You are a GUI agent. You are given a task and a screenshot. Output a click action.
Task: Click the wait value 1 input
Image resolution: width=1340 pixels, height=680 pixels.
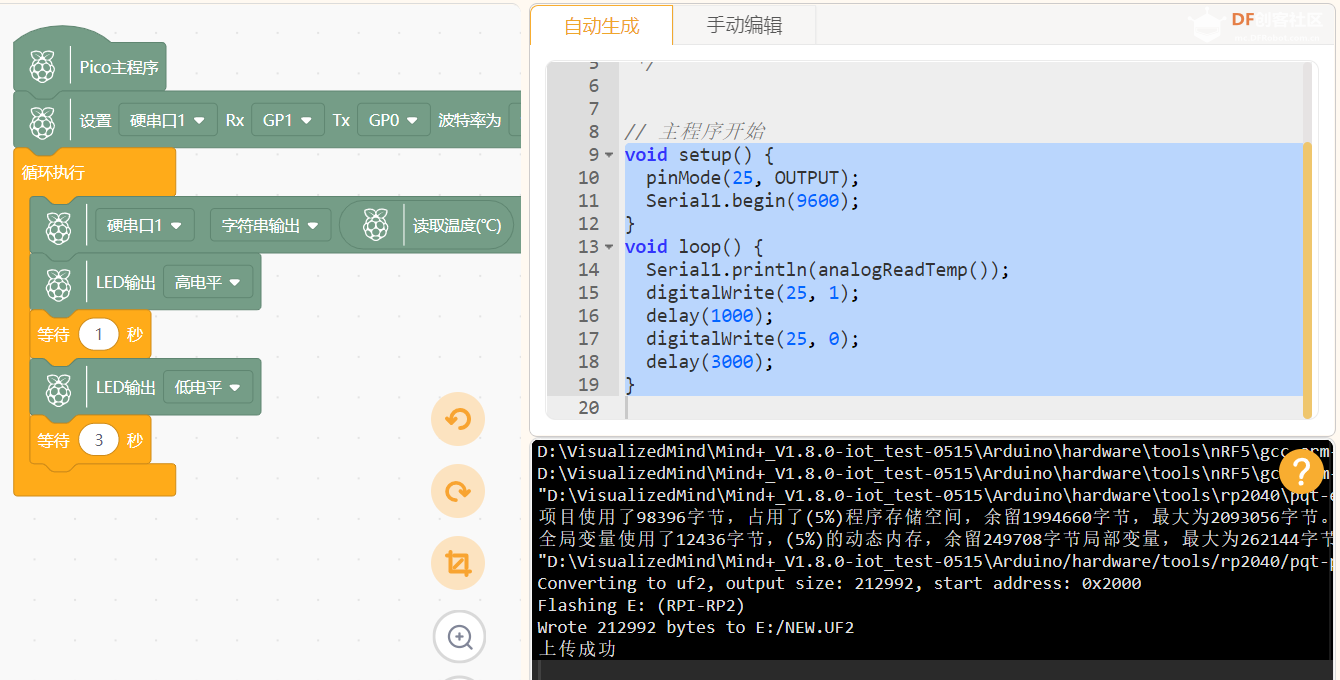point(99,335)
